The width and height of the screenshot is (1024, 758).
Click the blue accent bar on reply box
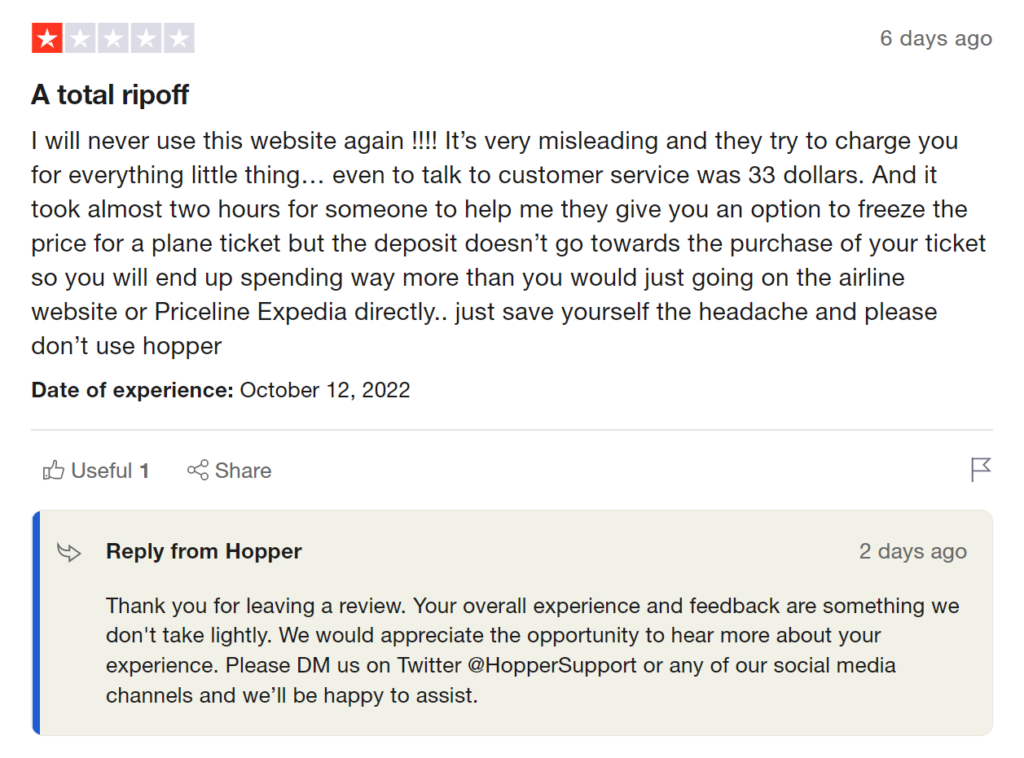[x=36, y=623]
